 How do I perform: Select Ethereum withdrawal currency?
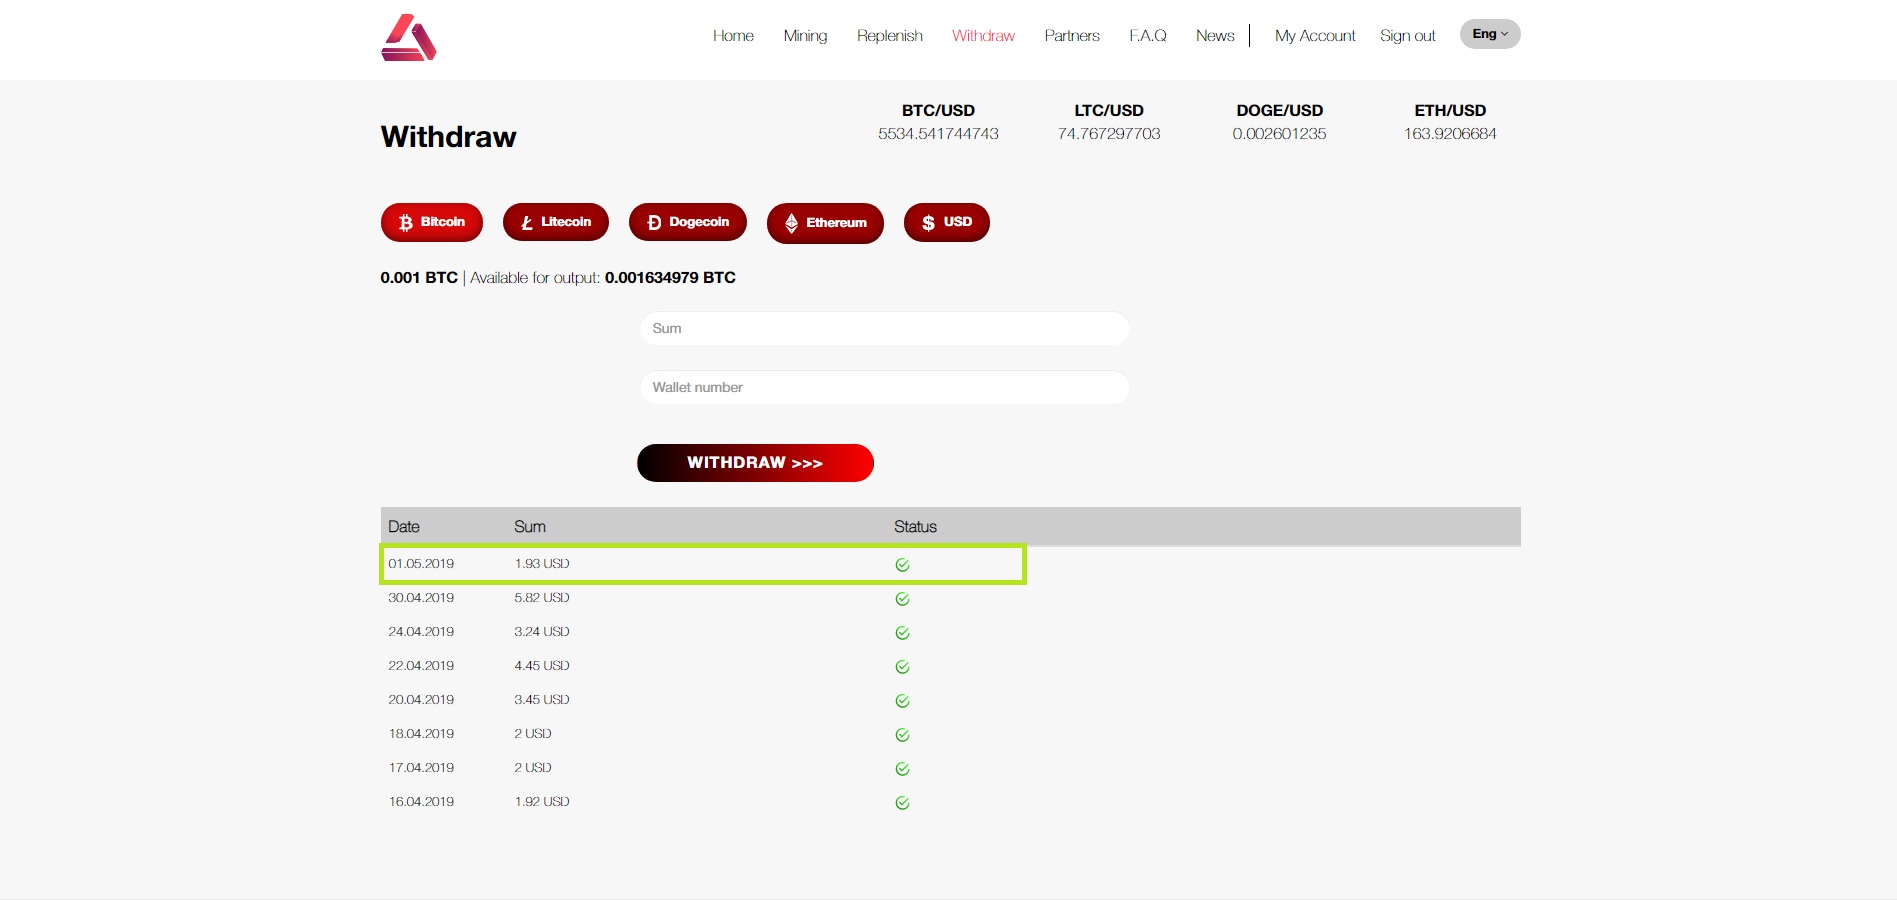825,223
